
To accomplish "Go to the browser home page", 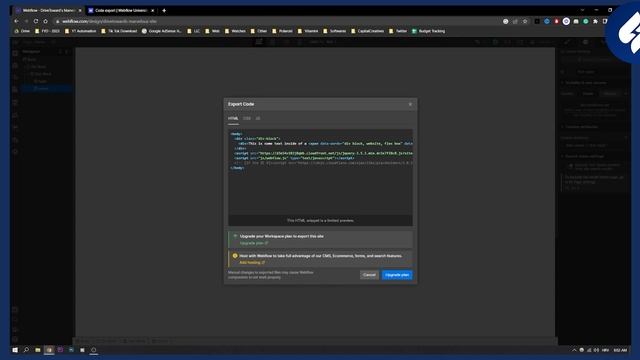I will pyautogui.click(x=46, y=21).
